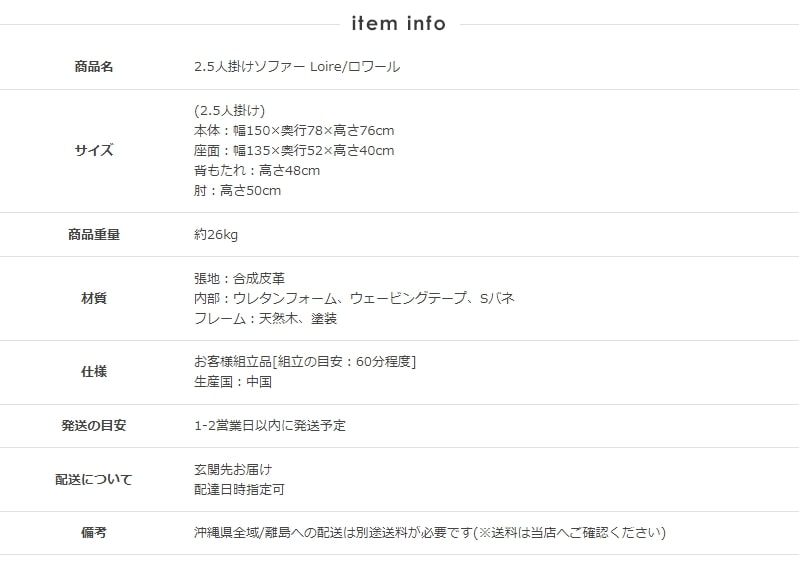The width and height of the screenshot is (800, 577).
Task: Select the 商品重量 row label
Action: pyautogui.click(x=94, y=235)
